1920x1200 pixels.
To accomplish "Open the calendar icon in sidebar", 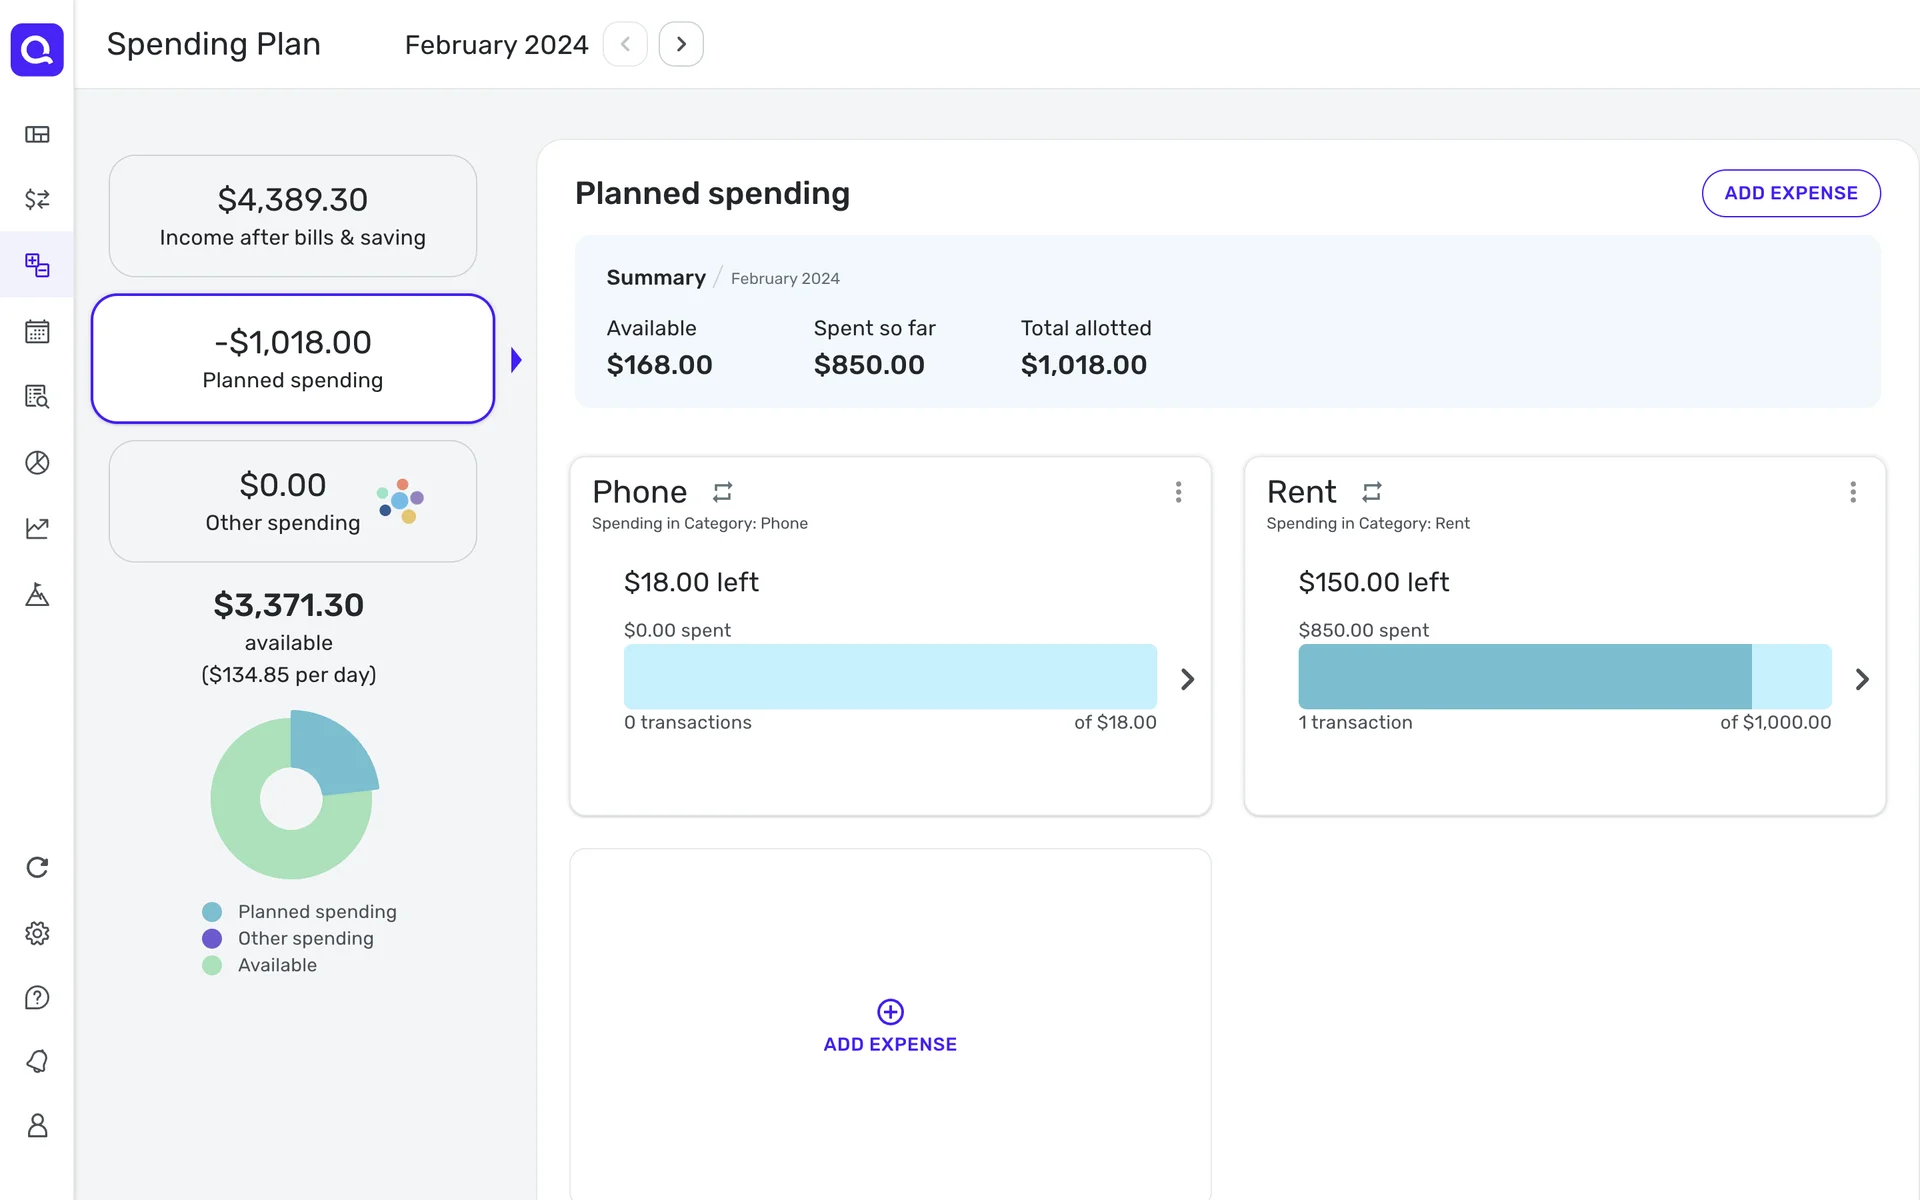I will coord(37,331).
